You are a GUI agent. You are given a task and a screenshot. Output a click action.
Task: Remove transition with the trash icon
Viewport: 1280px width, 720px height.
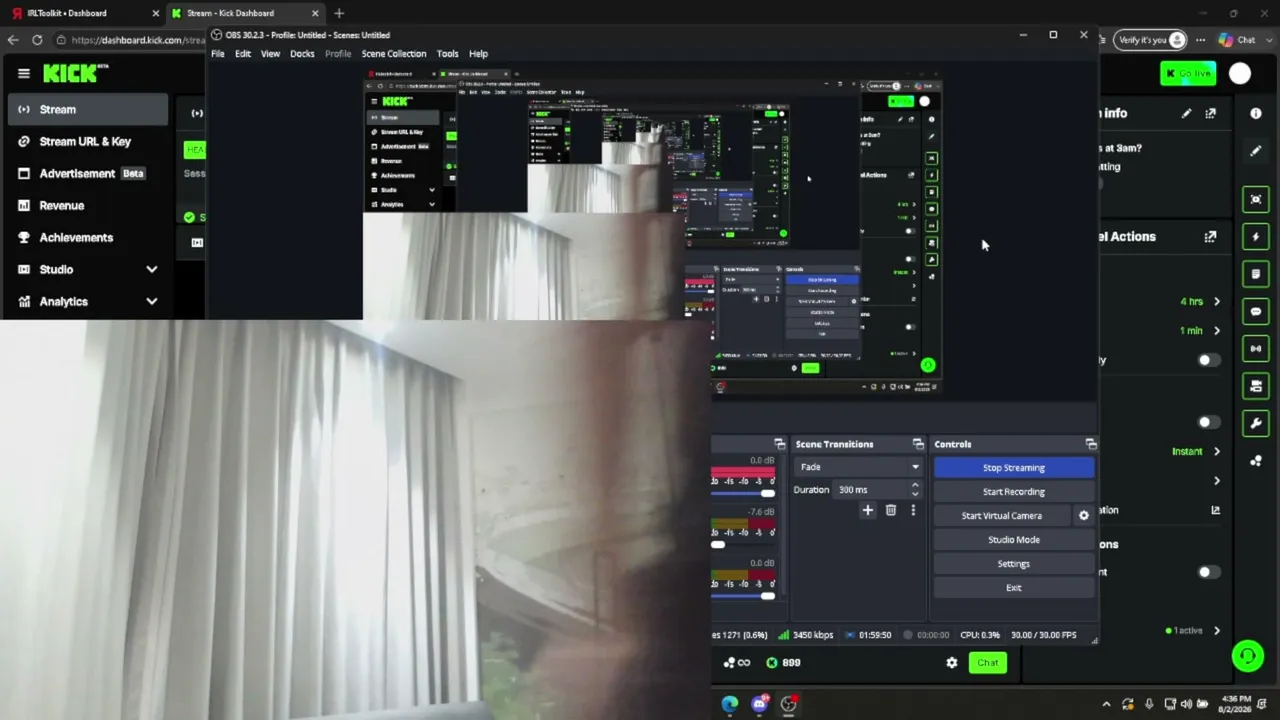[x=890, y=510]
